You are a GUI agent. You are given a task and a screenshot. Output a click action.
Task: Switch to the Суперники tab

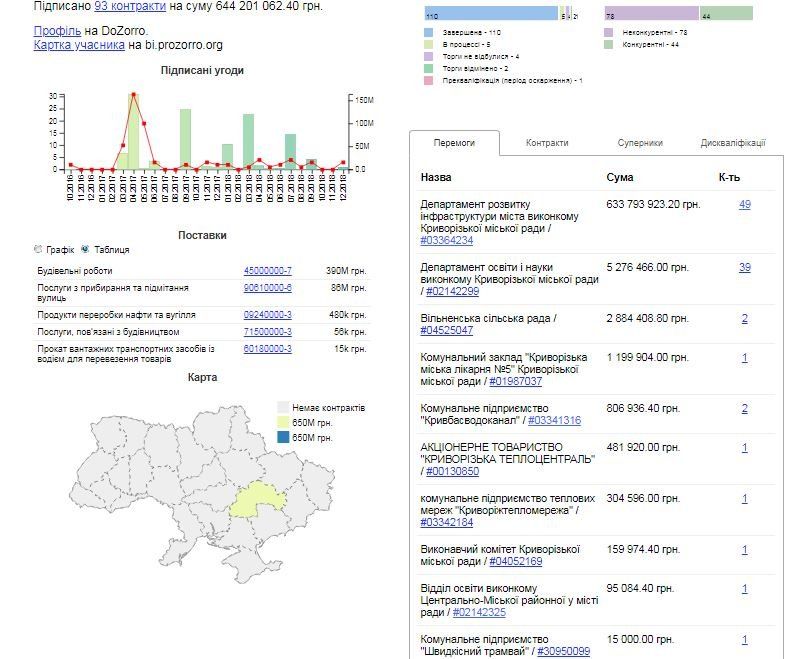pyautogui.click(x=639, y=143)
